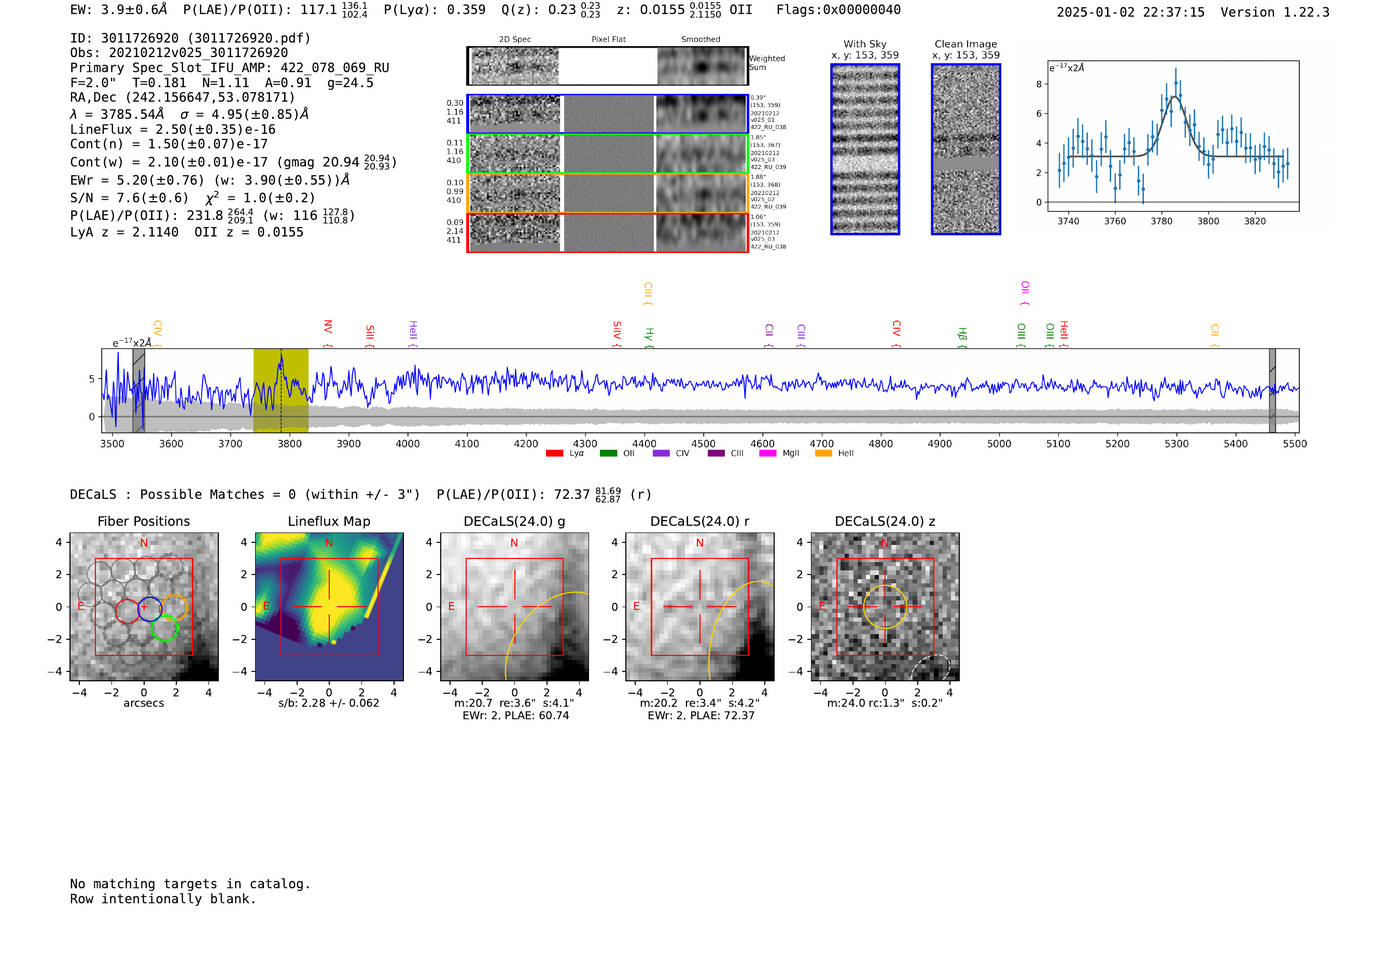Select the red-bordered 2D spectrum fiber row
This screenshot has width=1400, height=953.
coord(607,233)
